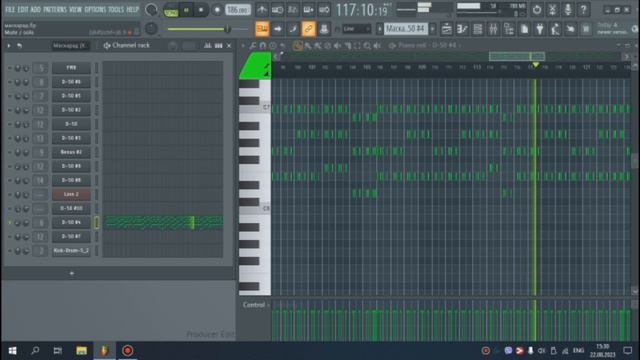Image resolution: width=640 pixels, height=360 pixels.
Task: Click the microphone recording icon at the top right
Action: tap(568, 9)
